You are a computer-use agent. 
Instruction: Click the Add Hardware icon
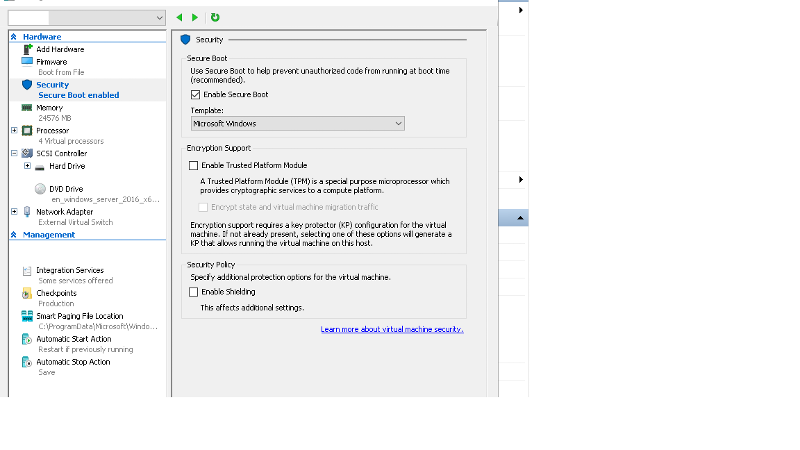pos(27,49)
